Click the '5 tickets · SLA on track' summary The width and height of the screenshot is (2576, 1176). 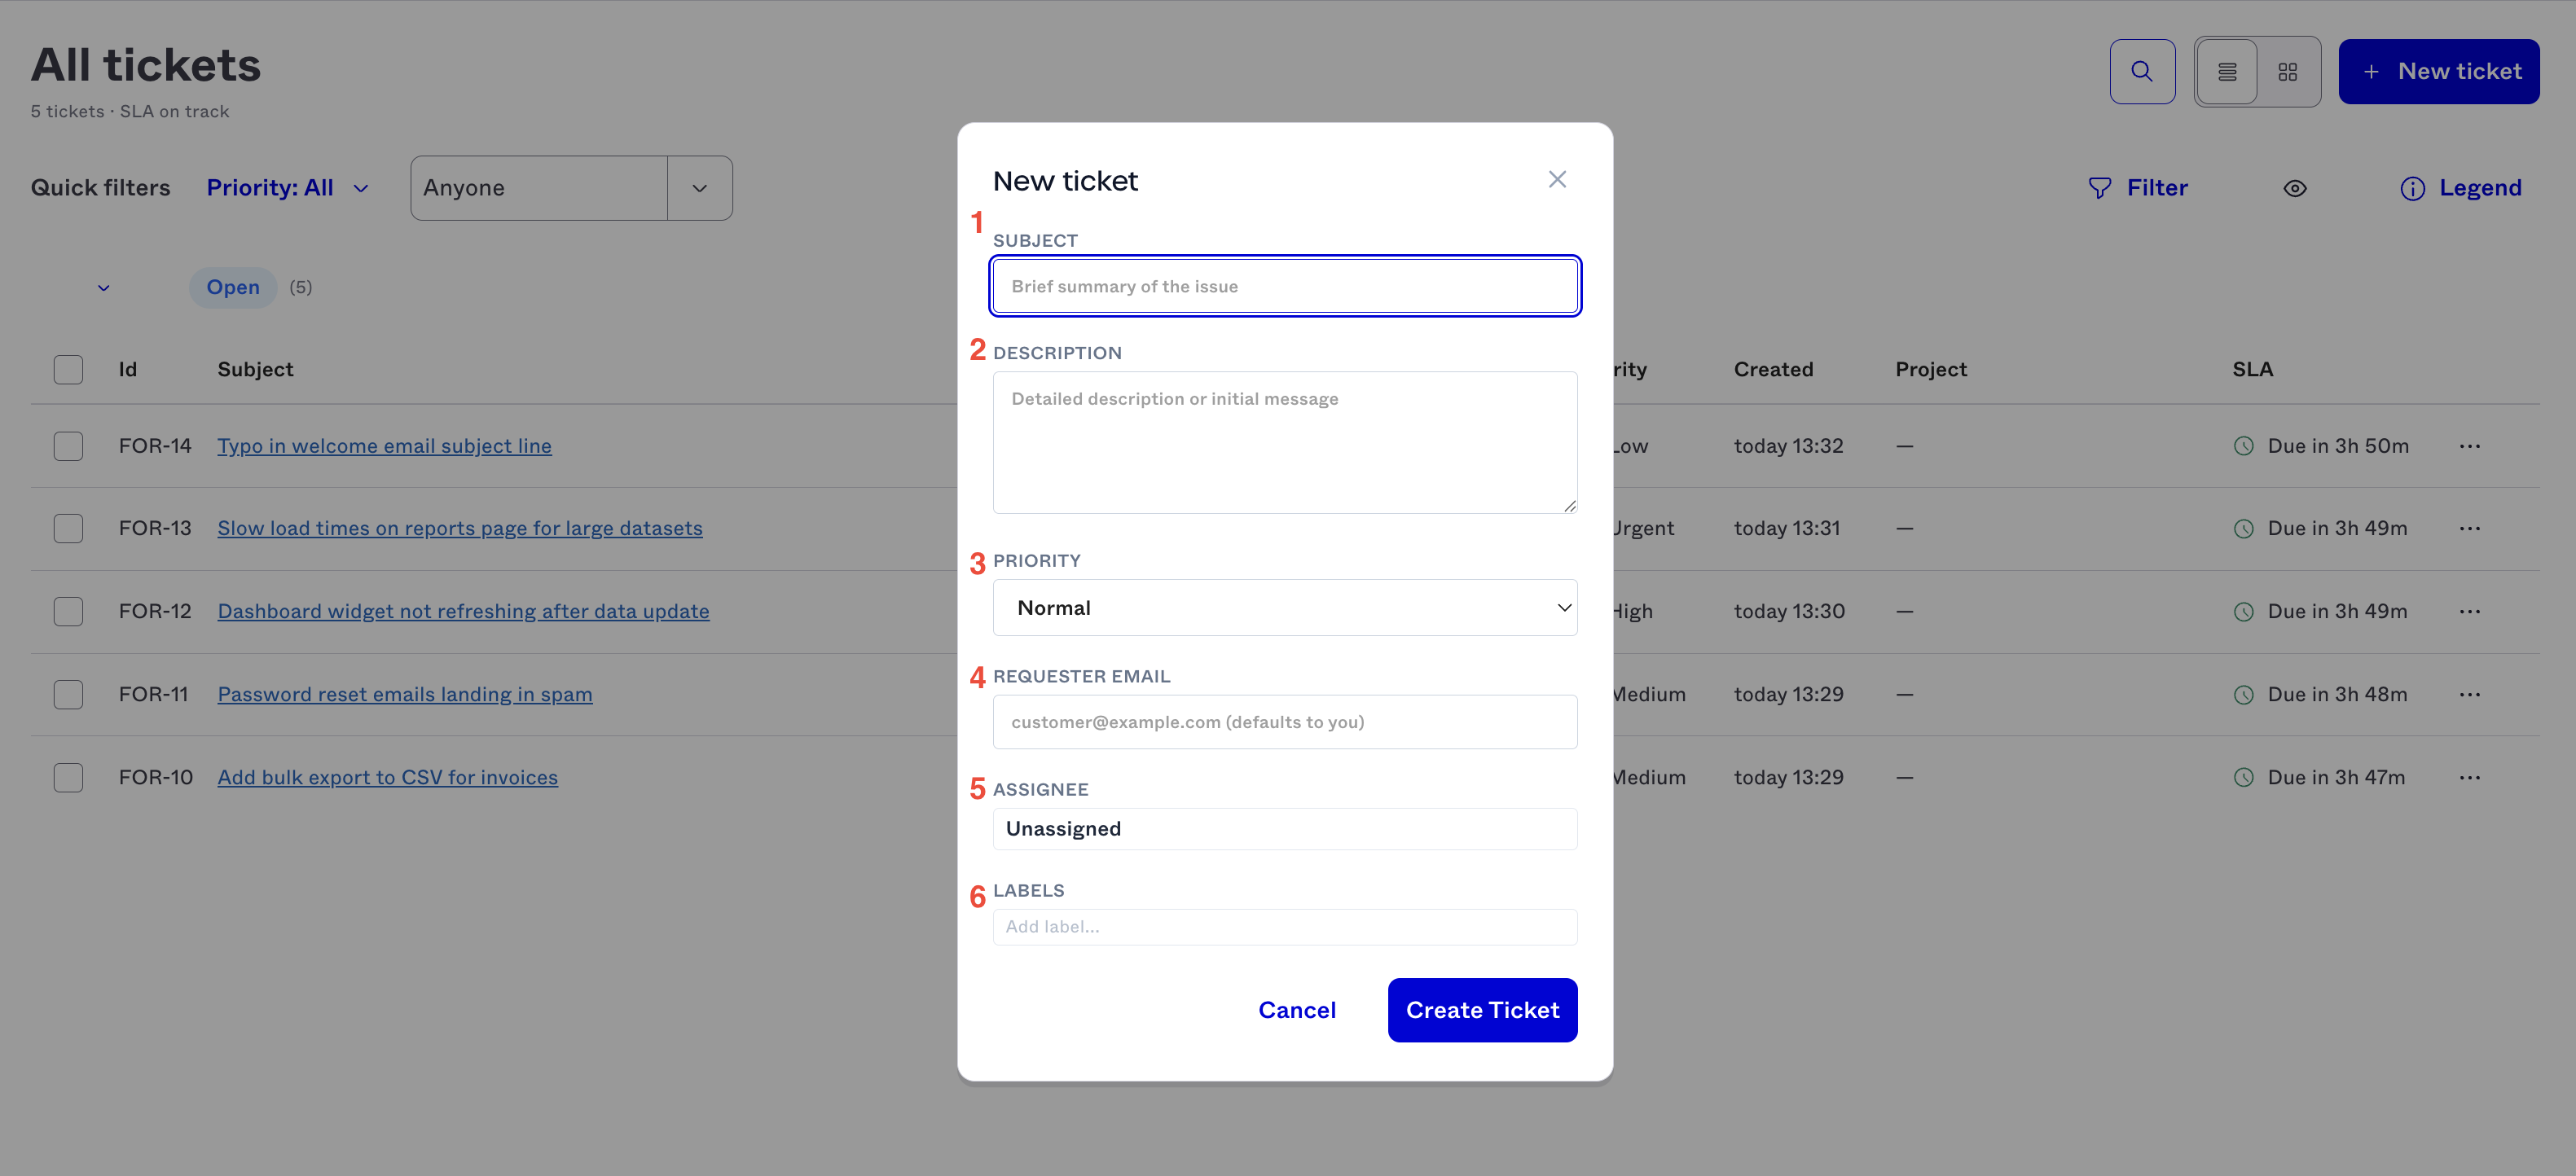(x=130, y=111)
